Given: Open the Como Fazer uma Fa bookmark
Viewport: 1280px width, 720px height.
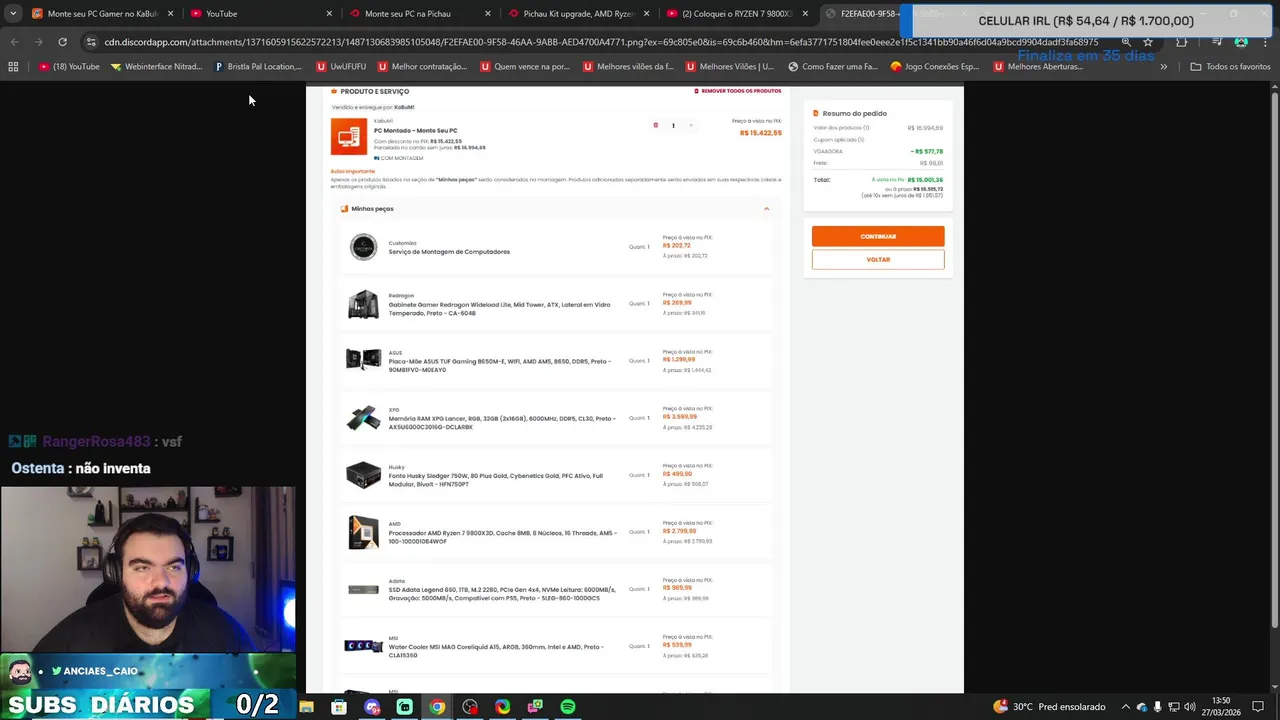Looking at the screenshot, I should tap(833, 66).
